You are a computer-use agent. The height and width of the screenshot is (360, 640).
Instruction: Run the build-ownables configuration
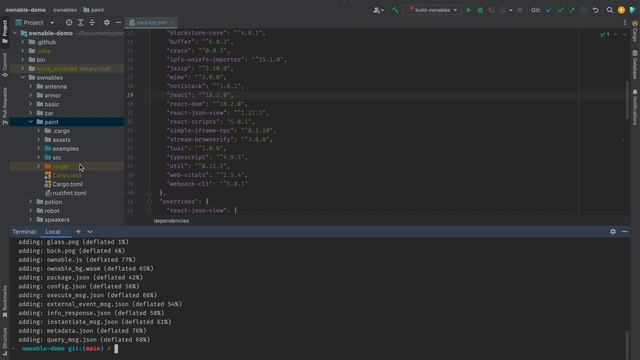click(x=469, y=10)
